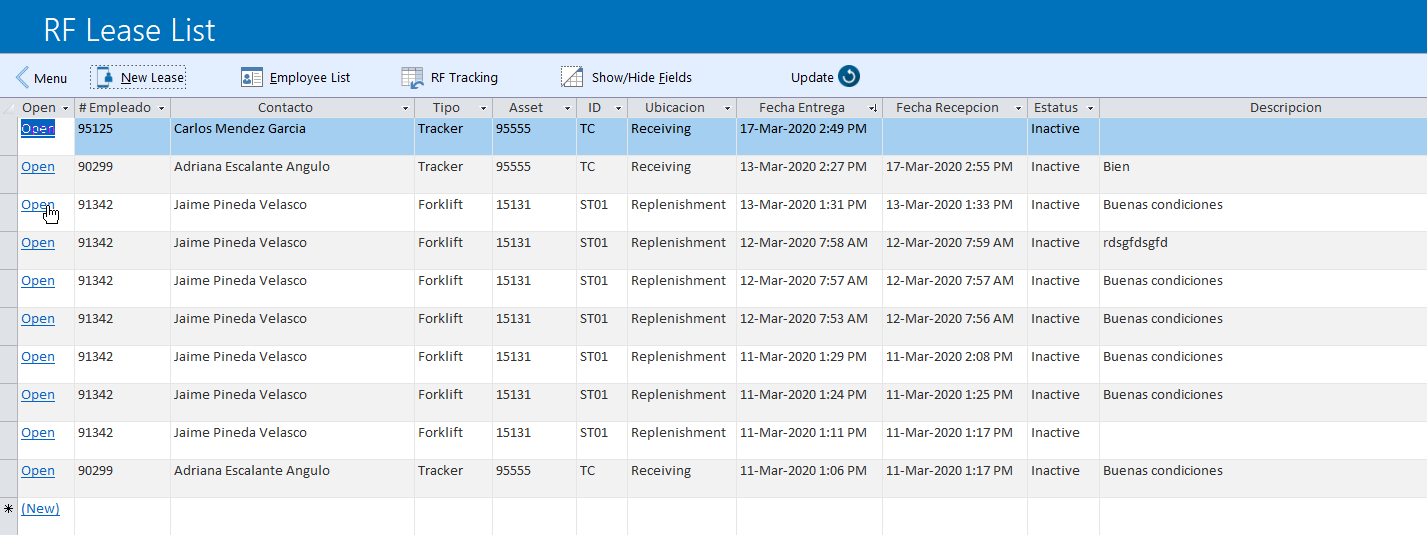
Task: Open the Tipo column dropdown arrow
Action: pyautogui.click(x=483, y=108)
